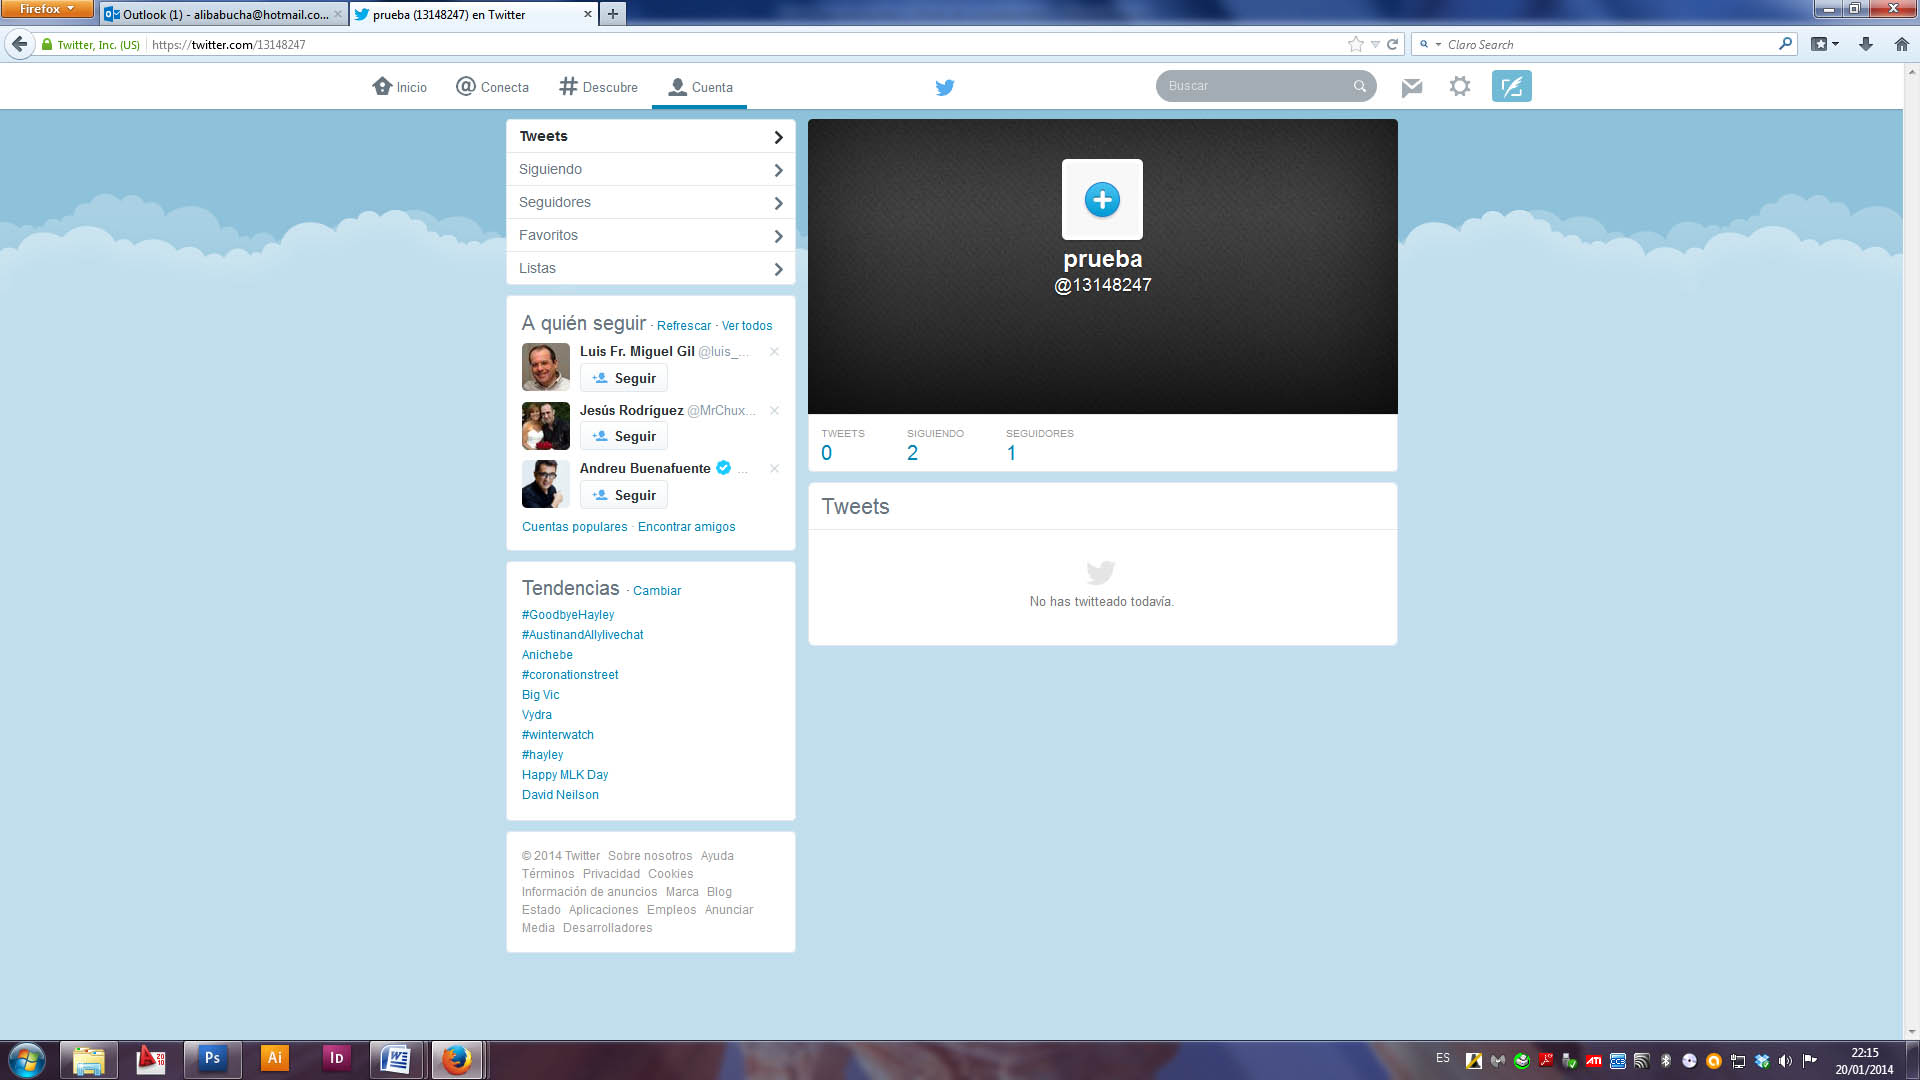Viewport: 1920px width, 1080px height.
Task: Click the Encontrar amigos link
Action: pos(686,527)
